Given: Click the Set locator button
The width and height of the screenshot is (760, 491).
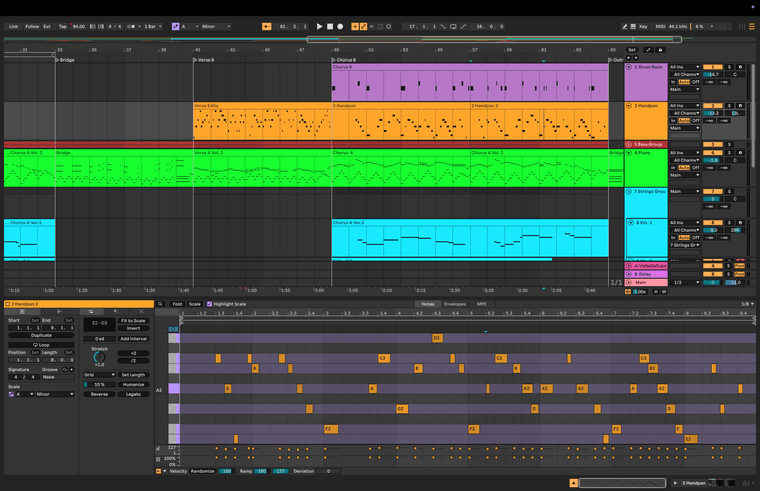Looking at the screenshot, I should point(632,50).
